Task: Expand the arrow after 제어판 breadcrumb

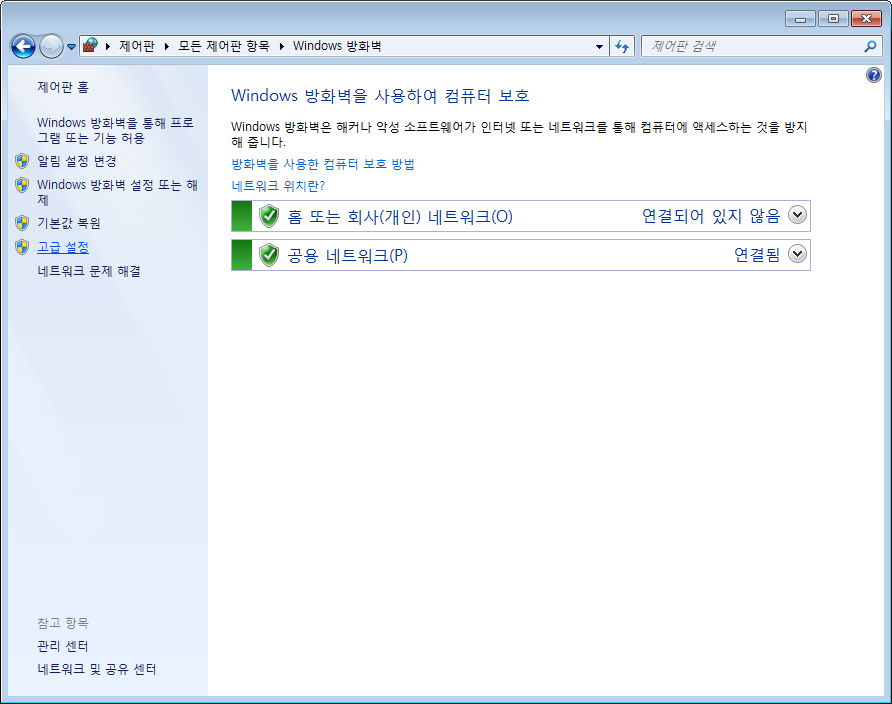Action: [167, 46]
